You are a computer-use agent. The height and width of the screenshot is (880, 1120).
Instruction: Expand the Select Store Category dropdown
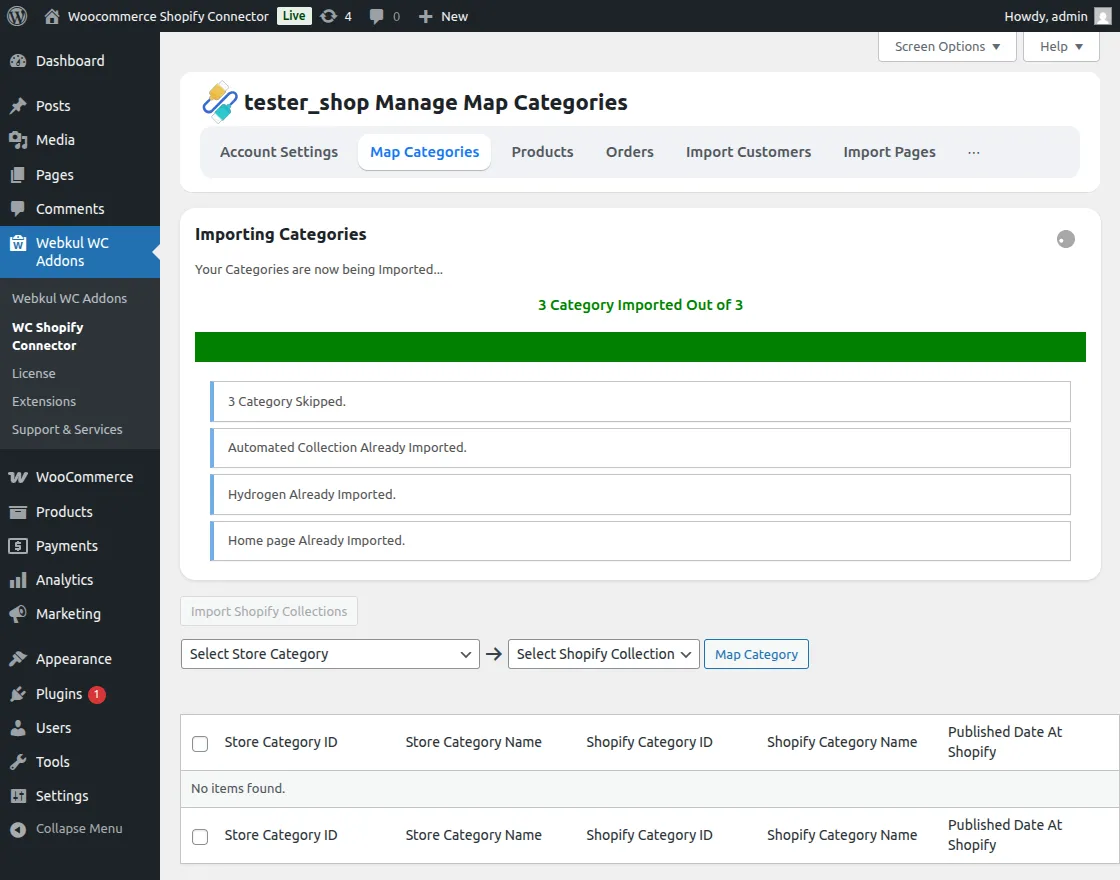330,654
